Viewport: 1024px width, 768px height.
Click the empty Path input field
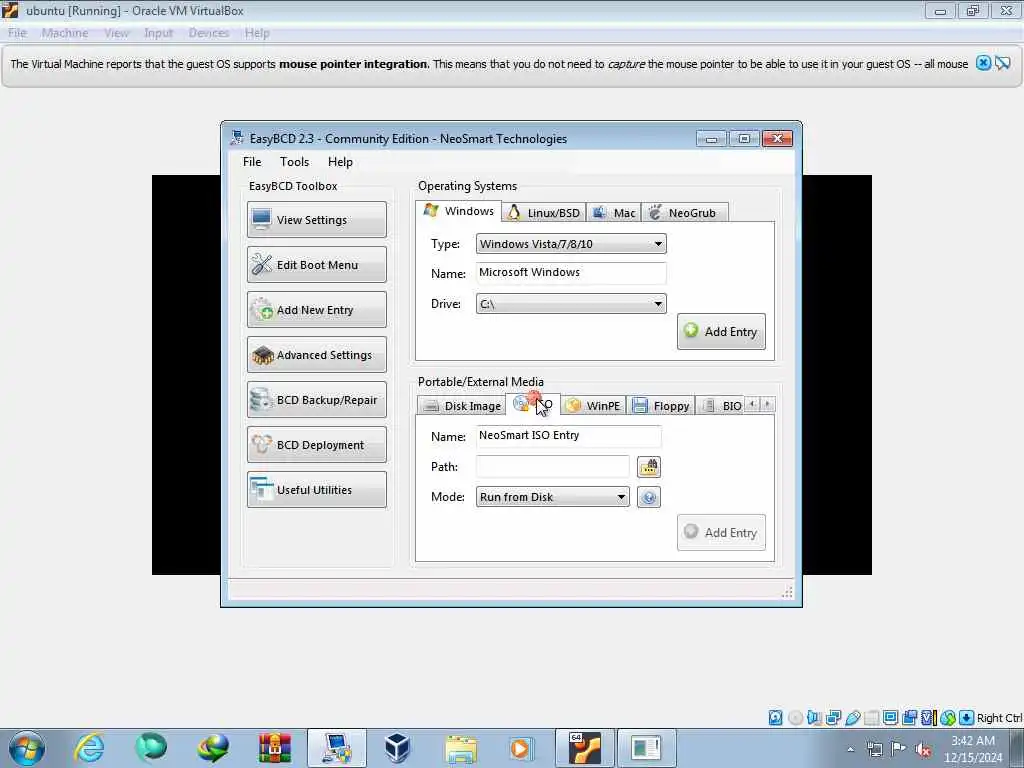[552, 467]
